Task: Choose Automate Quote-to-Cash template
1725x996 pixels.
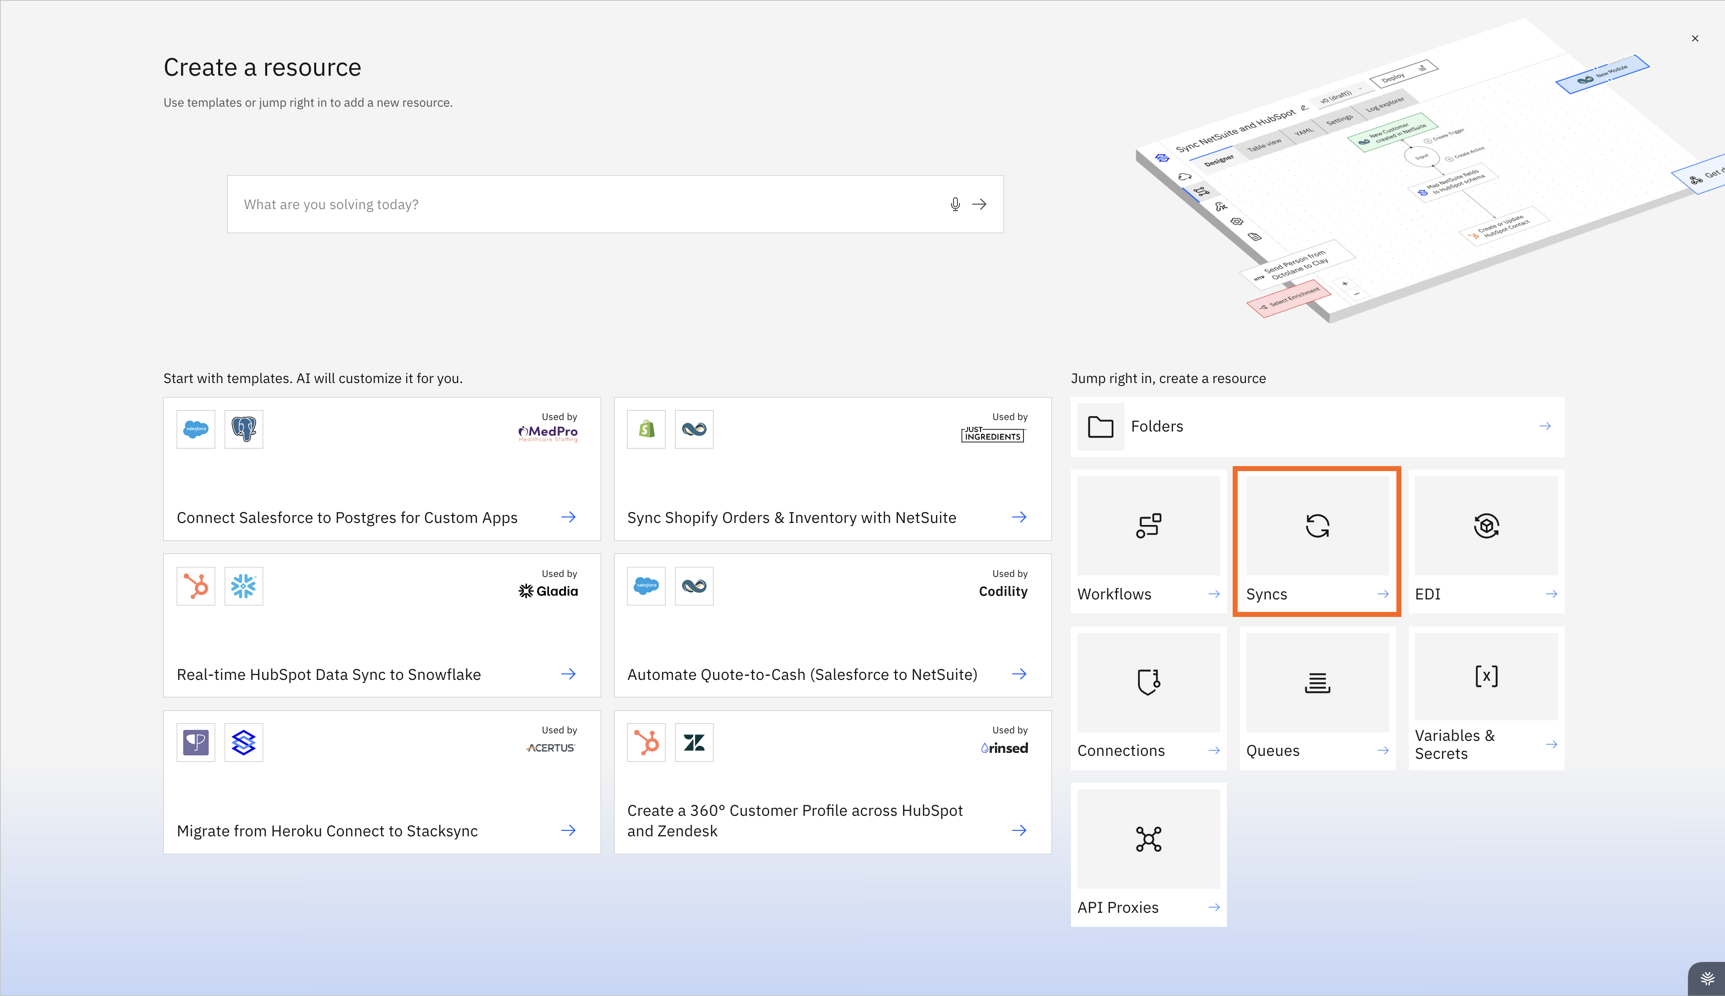Action: tap(832, 626)
